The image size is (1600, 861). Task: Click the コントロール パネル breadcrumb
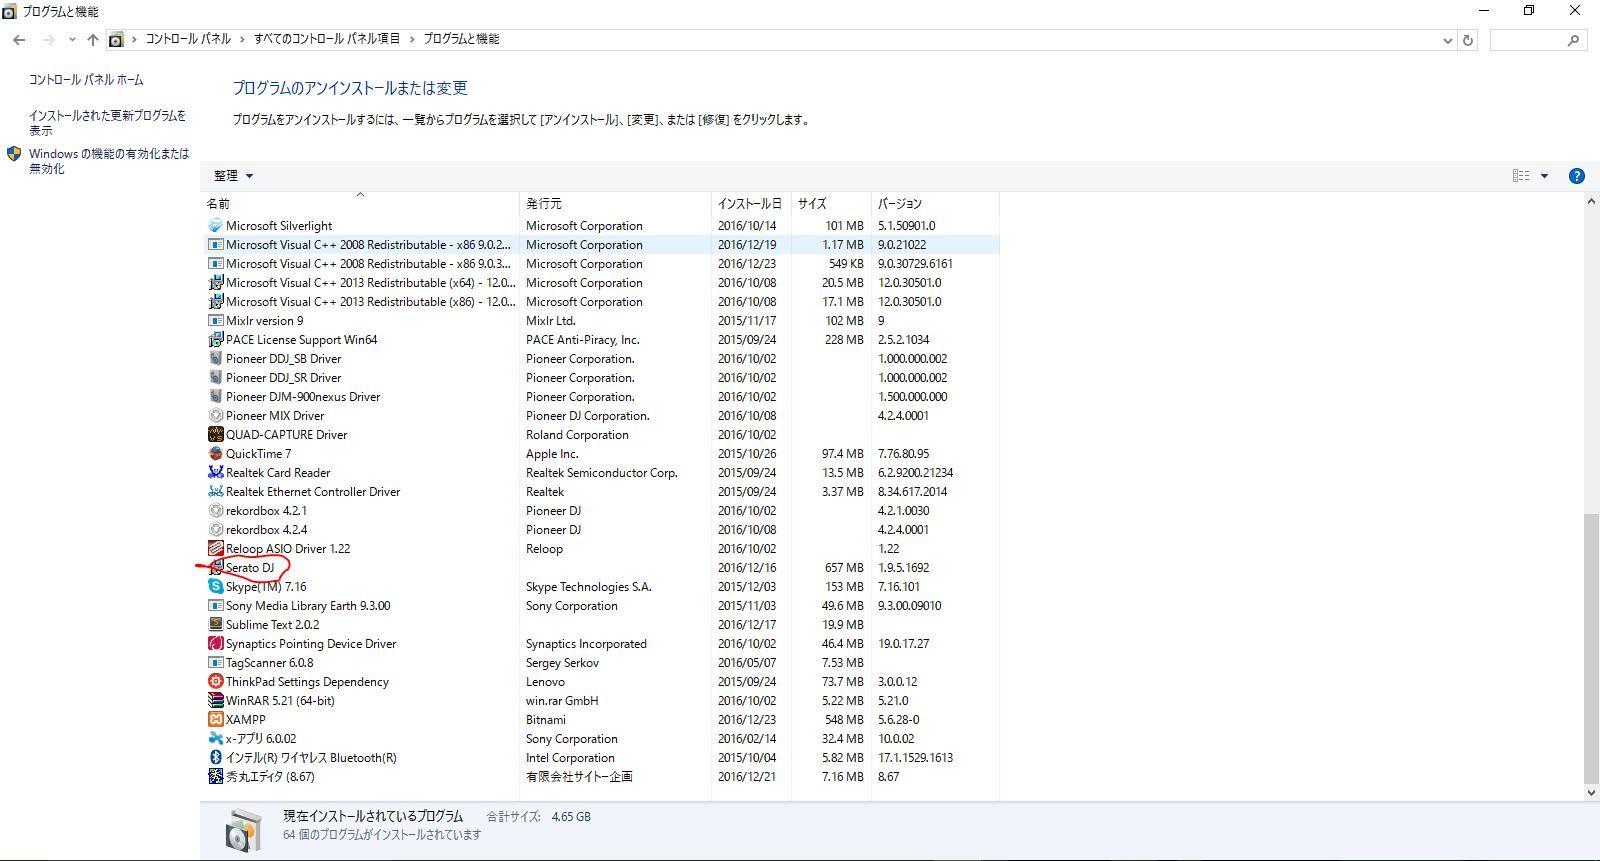tap(188, 39)
